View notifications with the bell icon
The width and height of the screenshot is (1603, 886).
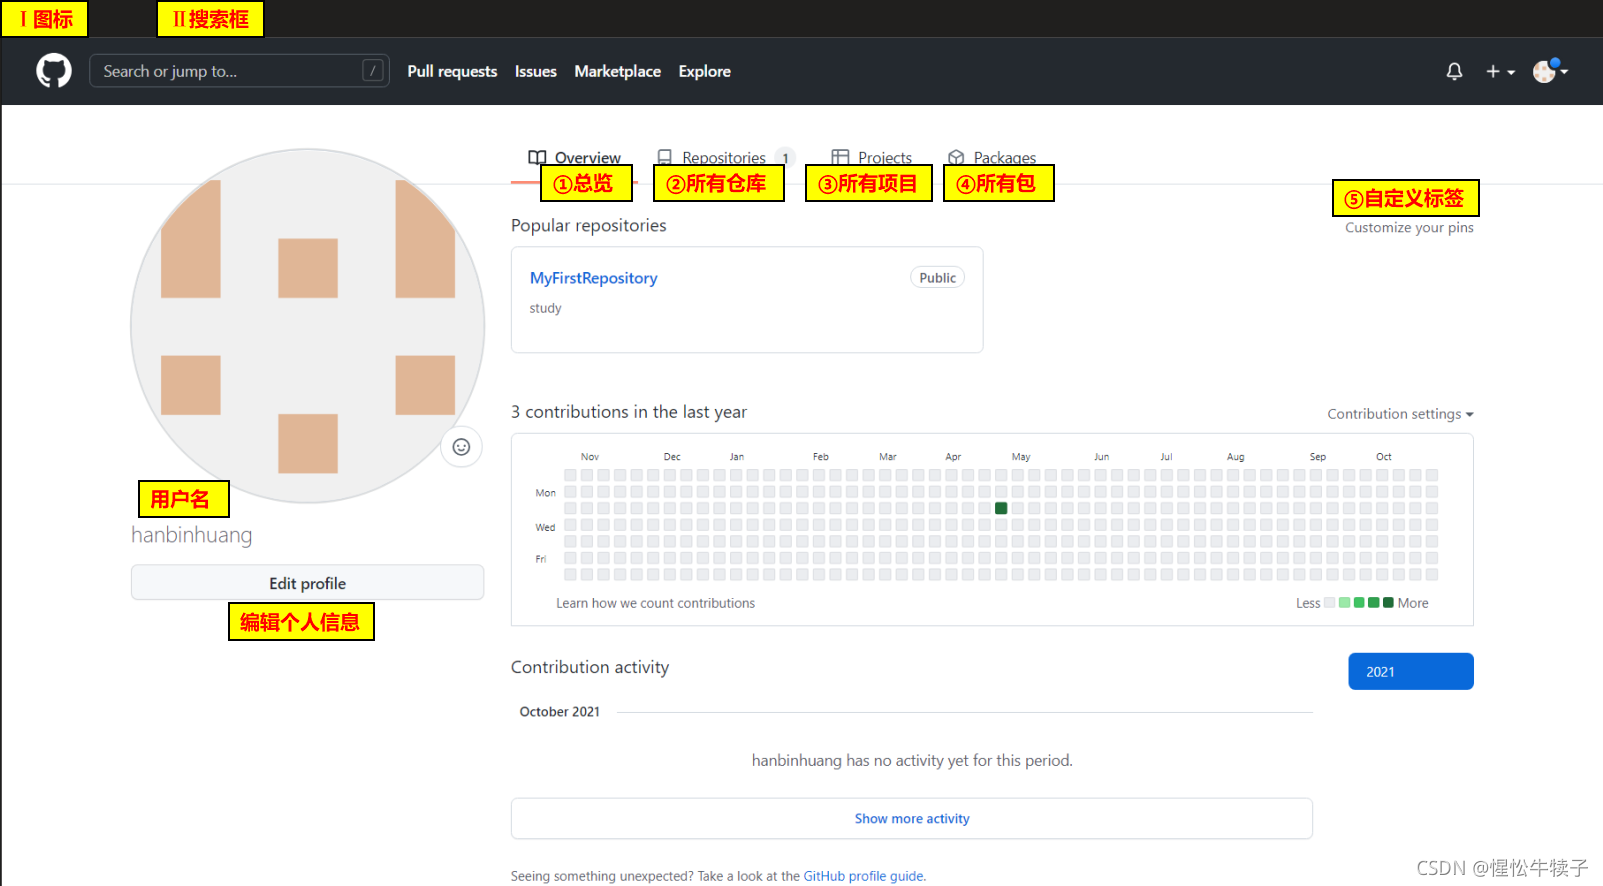pyautogui.click(x=1454, y=71)
